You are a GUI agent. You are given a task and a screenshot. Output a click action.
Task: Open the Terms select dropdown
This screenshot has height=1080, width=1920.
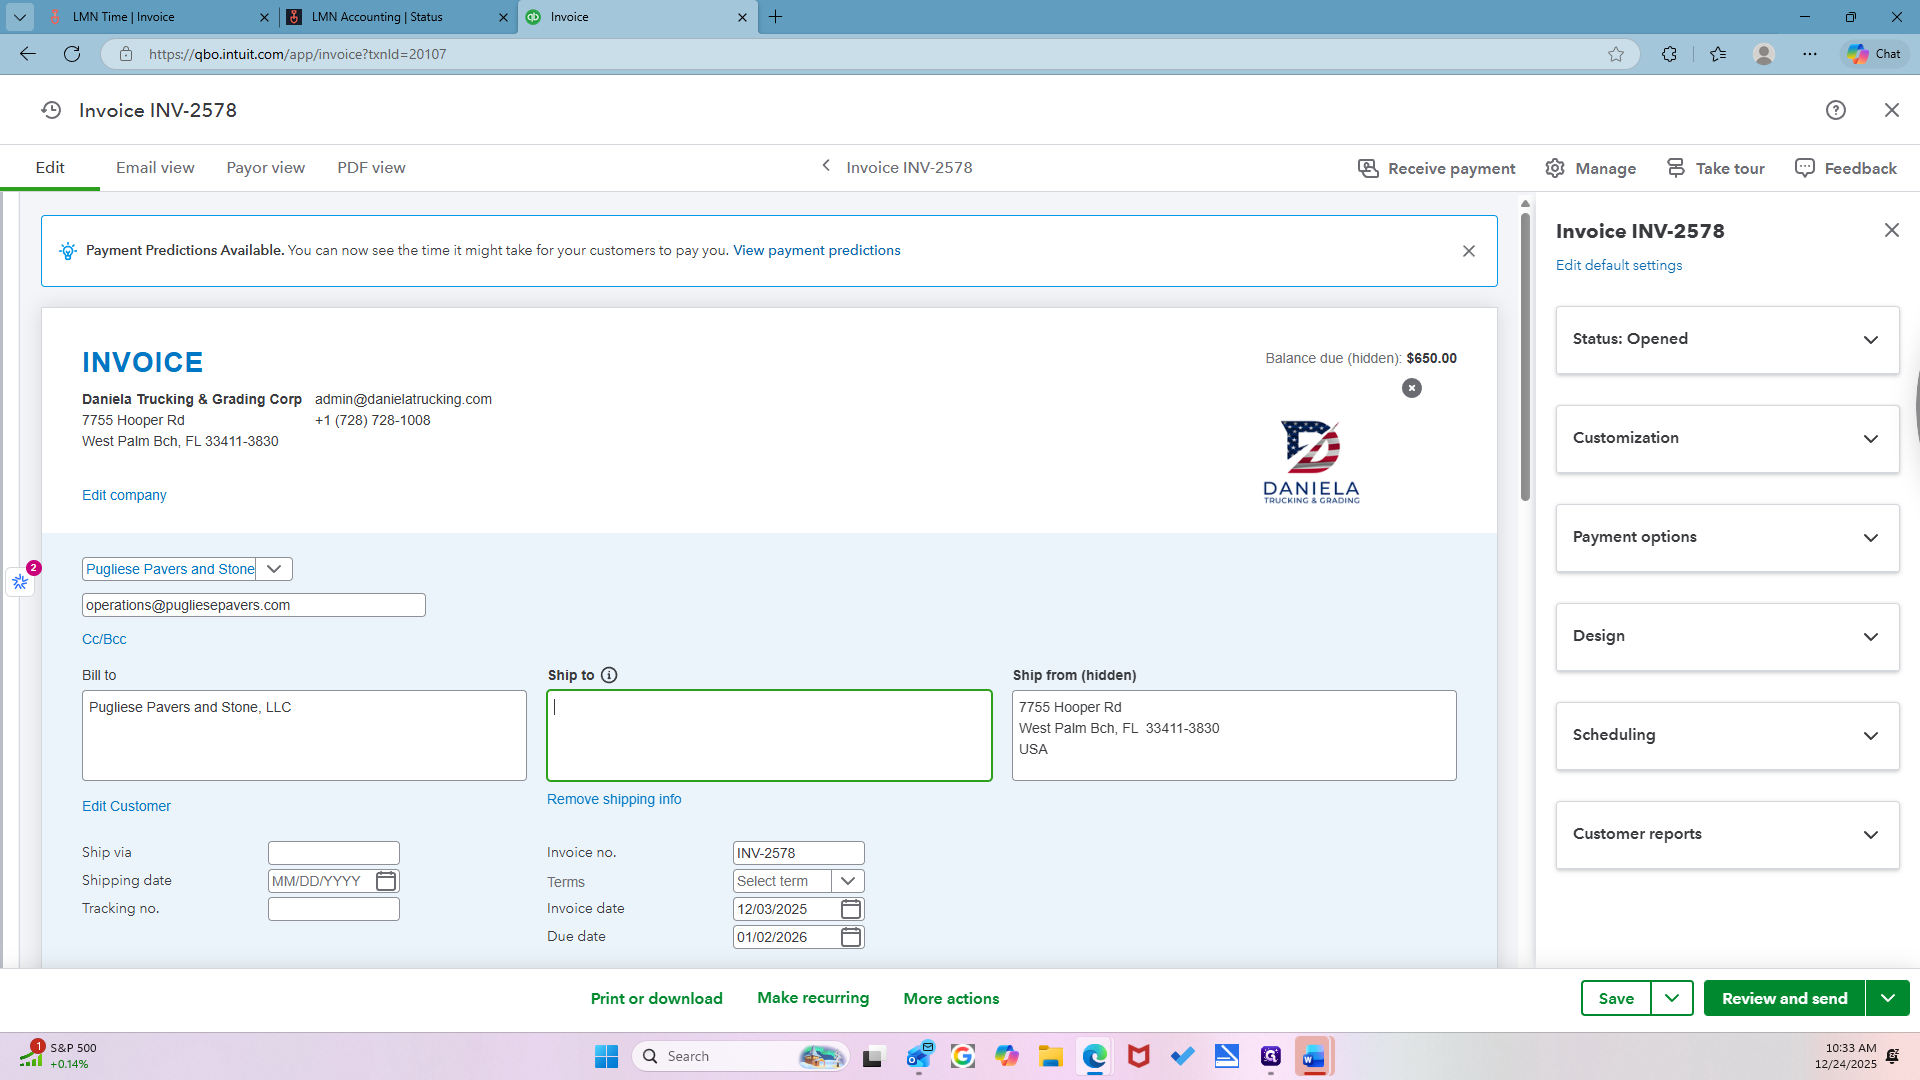click(x=848, y=881)
